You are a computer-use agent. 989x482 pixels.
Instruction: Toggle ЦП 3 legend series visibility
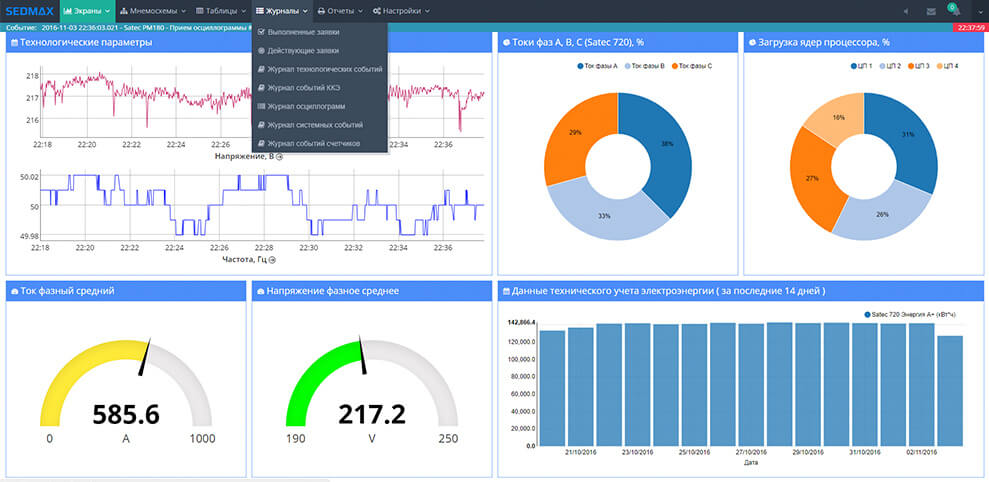point(916,66)
